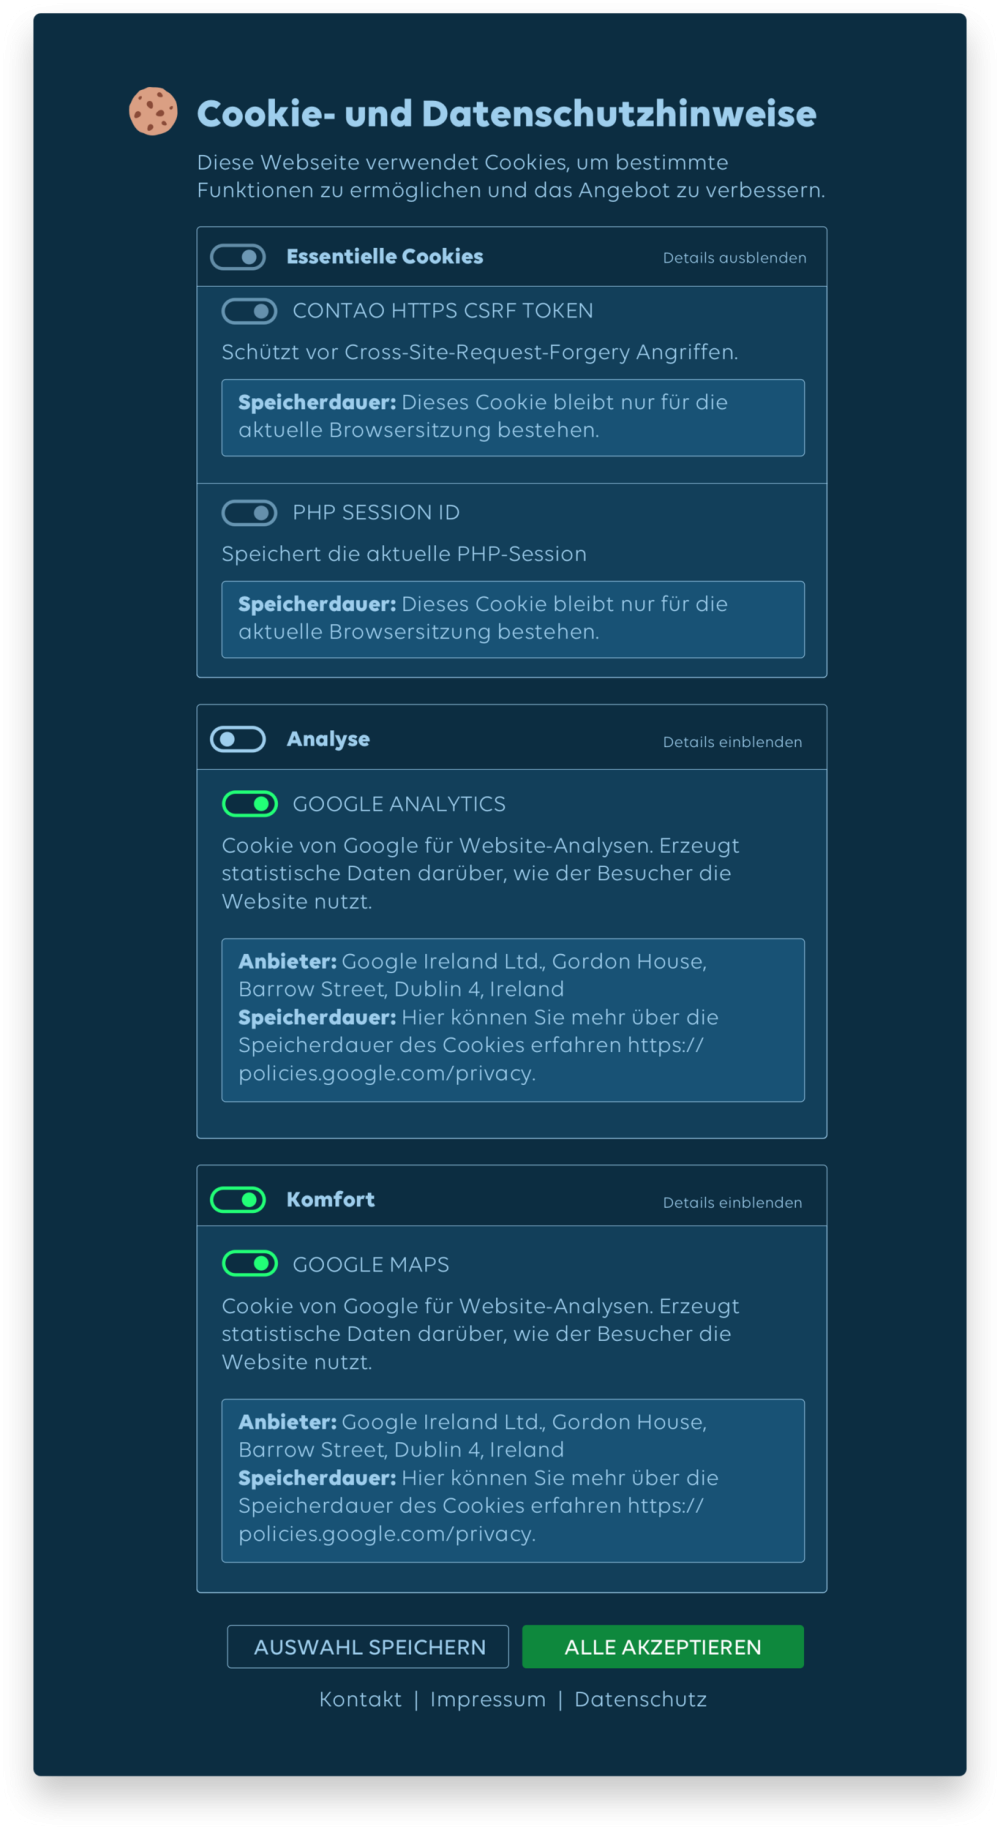Enable the Analyse category switch
The width and height of the screenshot is (1000, 1829).
pos(238,739)
